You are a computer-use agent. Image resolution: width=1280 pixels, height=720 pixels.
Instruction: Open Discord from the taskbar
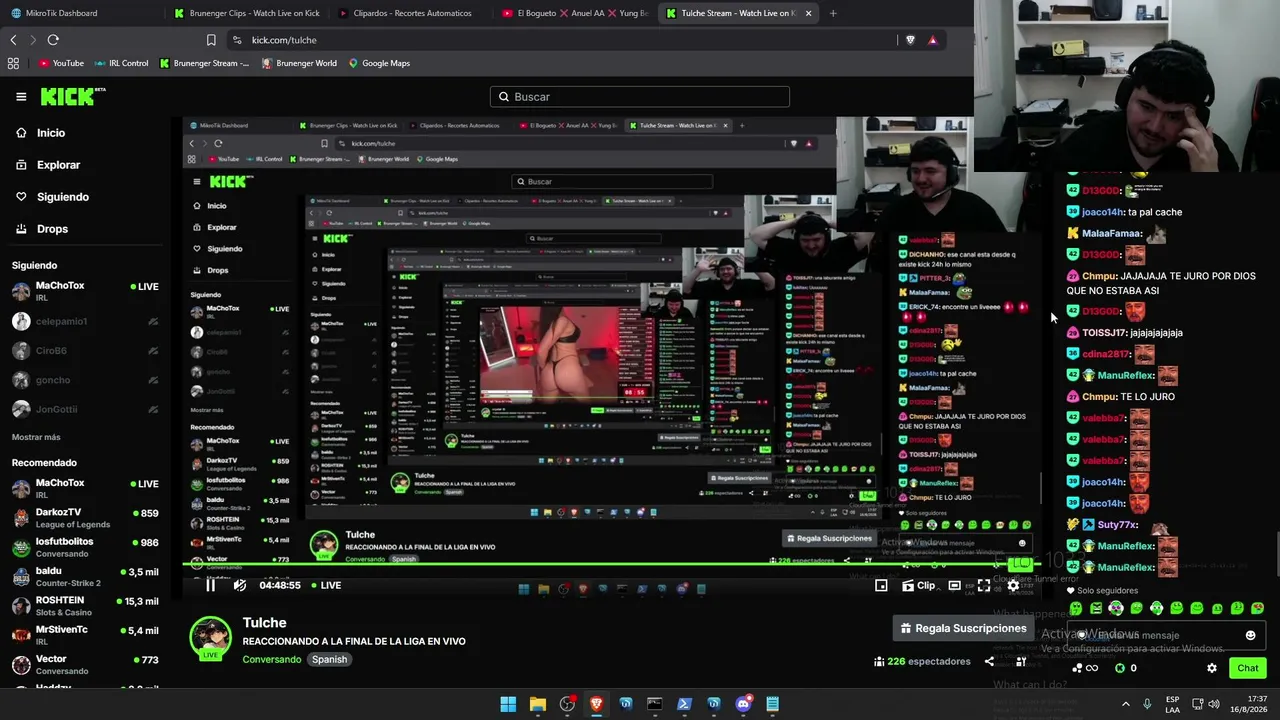[743, 704]
